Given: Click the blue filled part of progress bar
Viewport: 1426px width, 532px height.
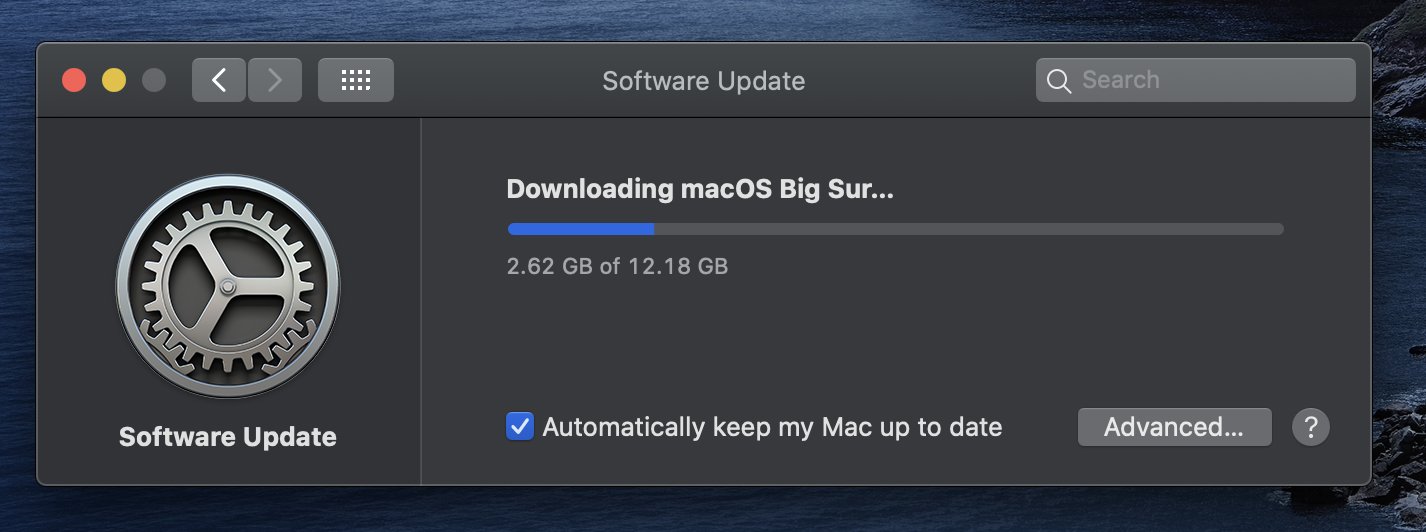Looking at the screenshot, I should click(580, 229).
